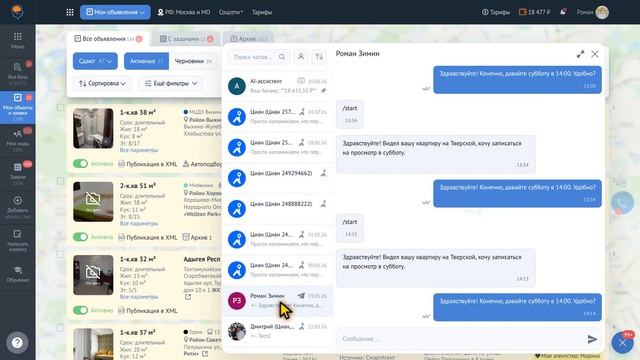Click the company logo in top left
Screen dimensions: 640x360
pyautogui.click(x=17, y=11)
